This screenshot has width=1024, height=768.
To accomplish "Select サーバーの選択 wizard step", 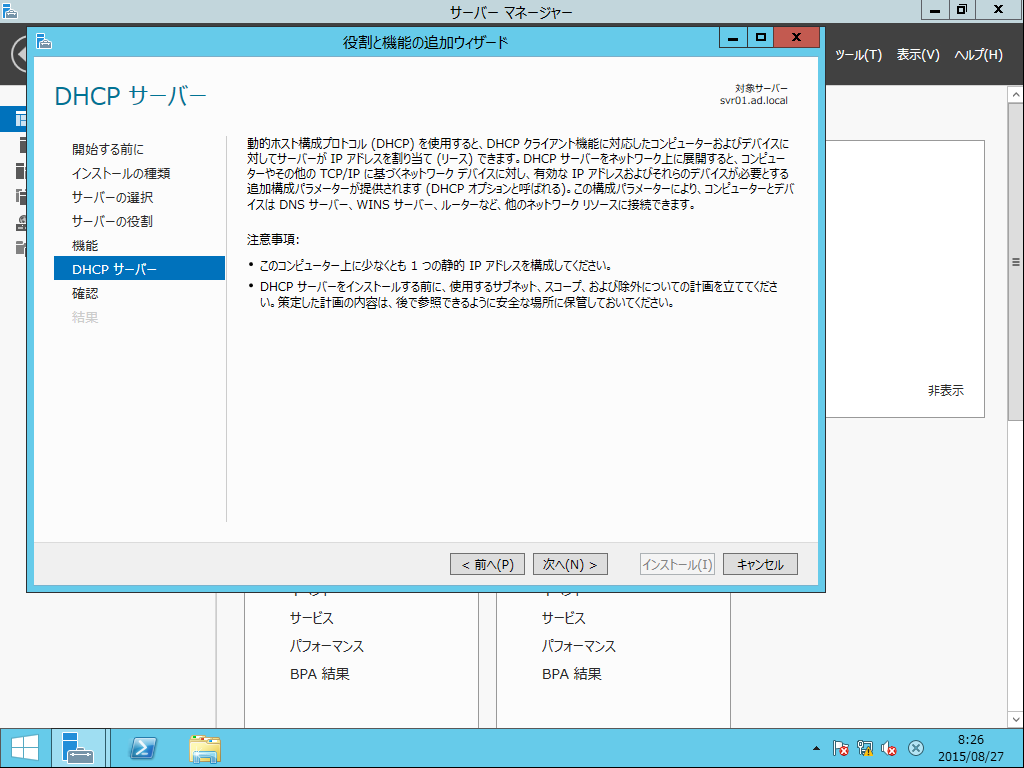I will click(112, 197).
